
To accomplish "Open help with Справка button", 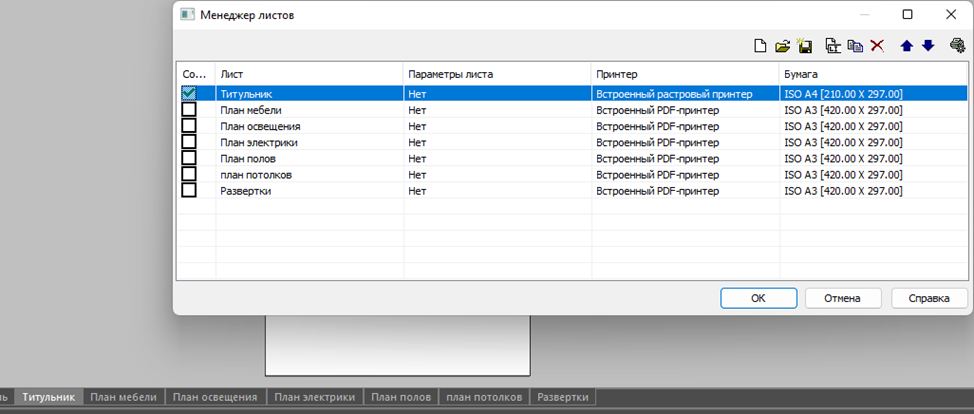I will (928, 298).
